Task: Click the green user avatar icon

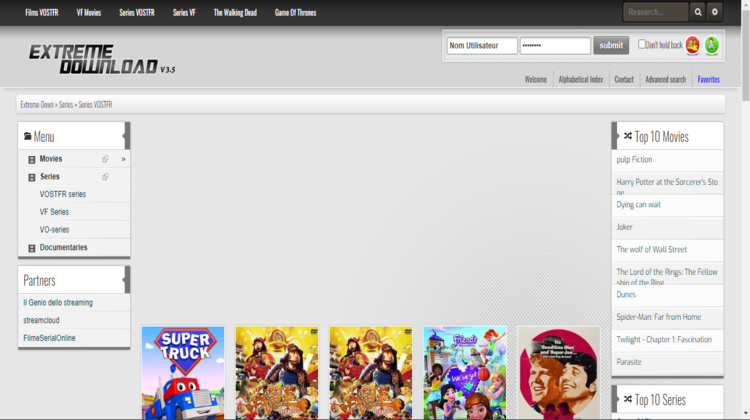Action: (x=711, y=45)
